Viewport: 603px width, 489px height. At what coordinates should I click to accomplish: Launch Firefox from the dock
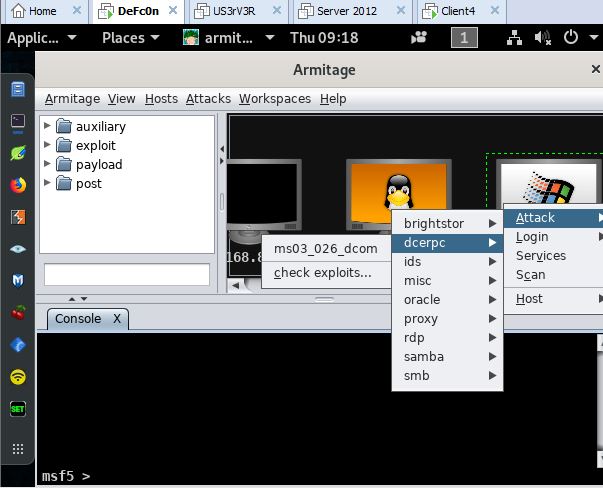pos(18,185)
